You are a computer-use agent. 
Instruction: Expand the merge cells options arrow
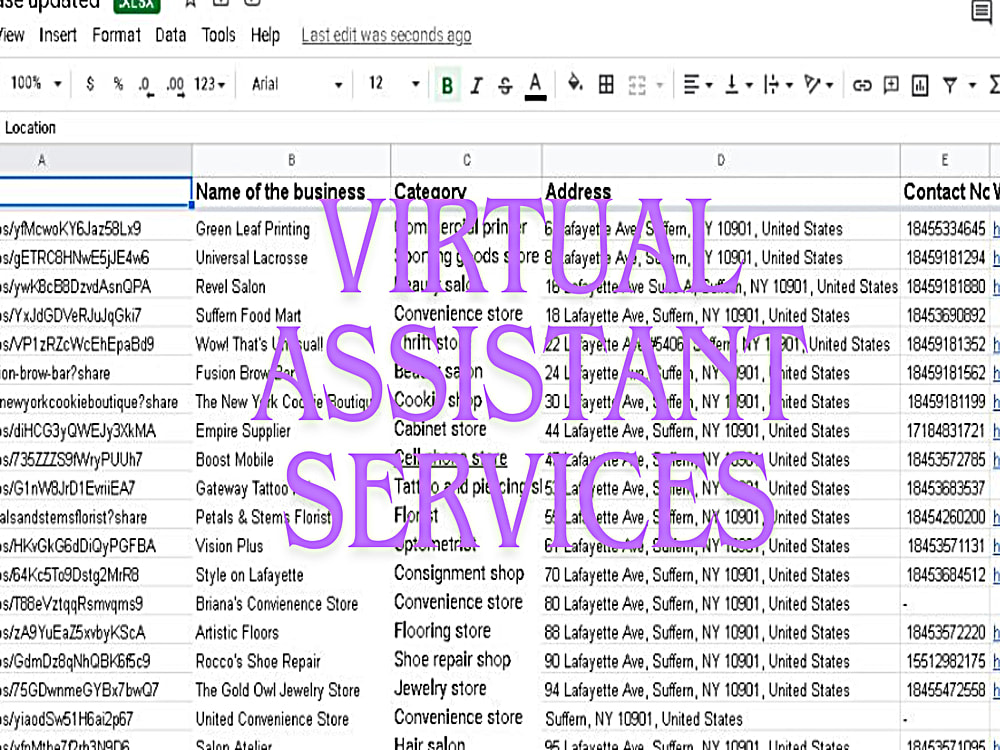coord(660,85)
